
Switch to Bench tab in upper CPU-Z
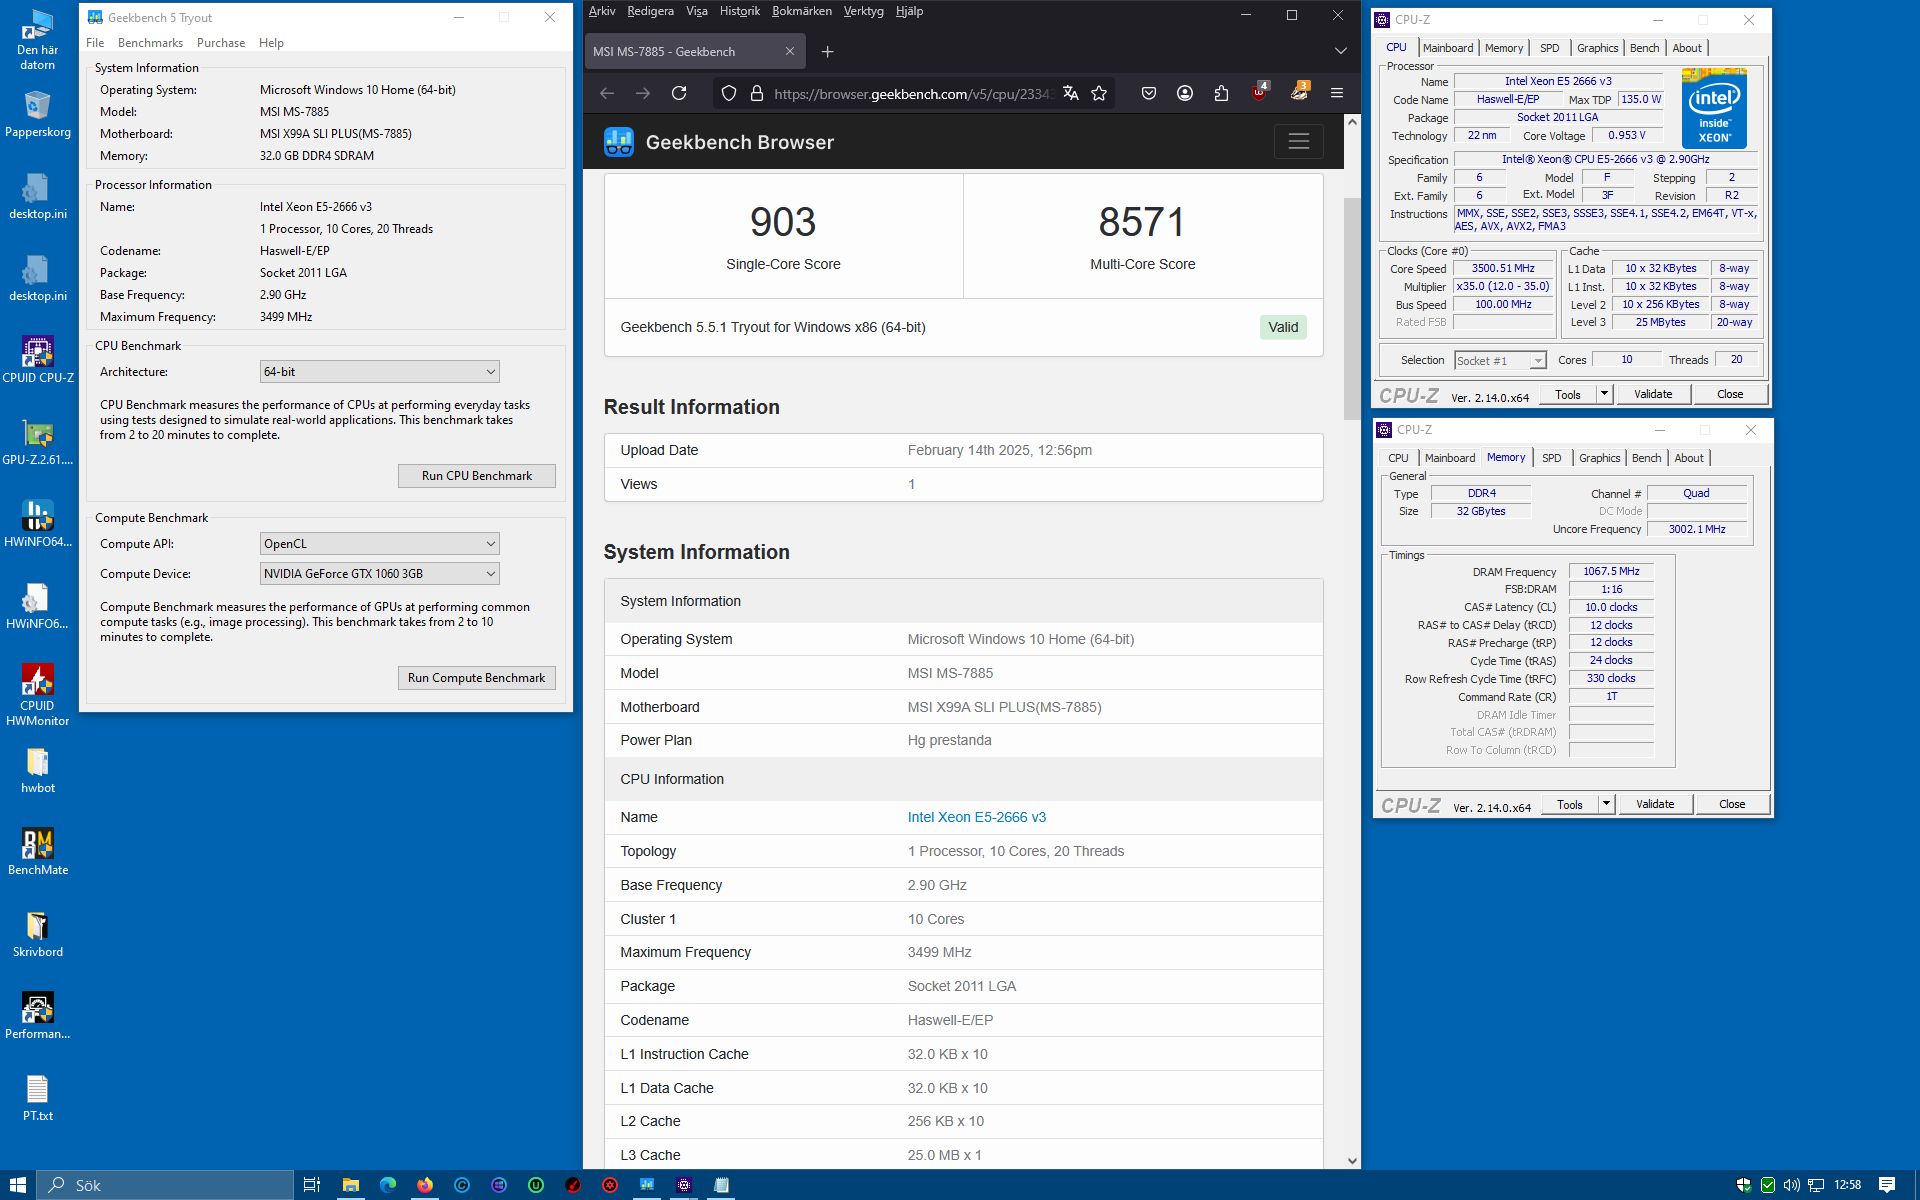(1644, 48)
